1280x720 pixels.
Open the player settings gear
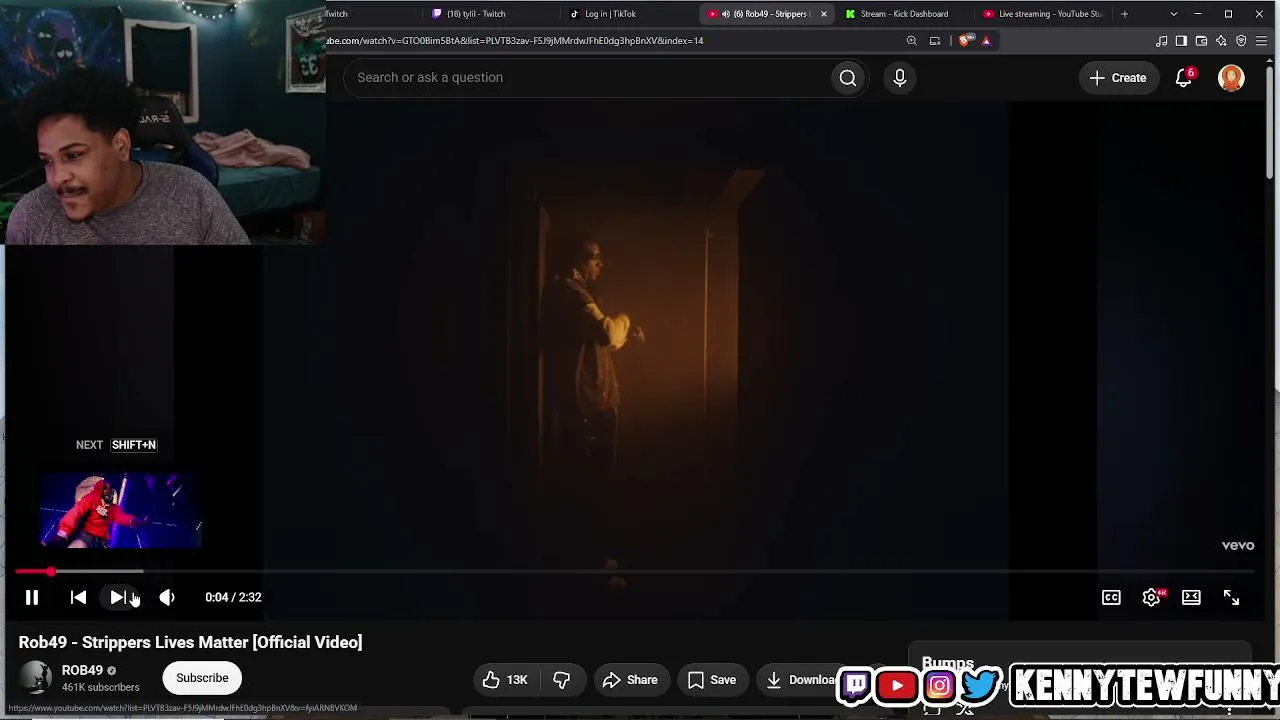(1151, 597)
